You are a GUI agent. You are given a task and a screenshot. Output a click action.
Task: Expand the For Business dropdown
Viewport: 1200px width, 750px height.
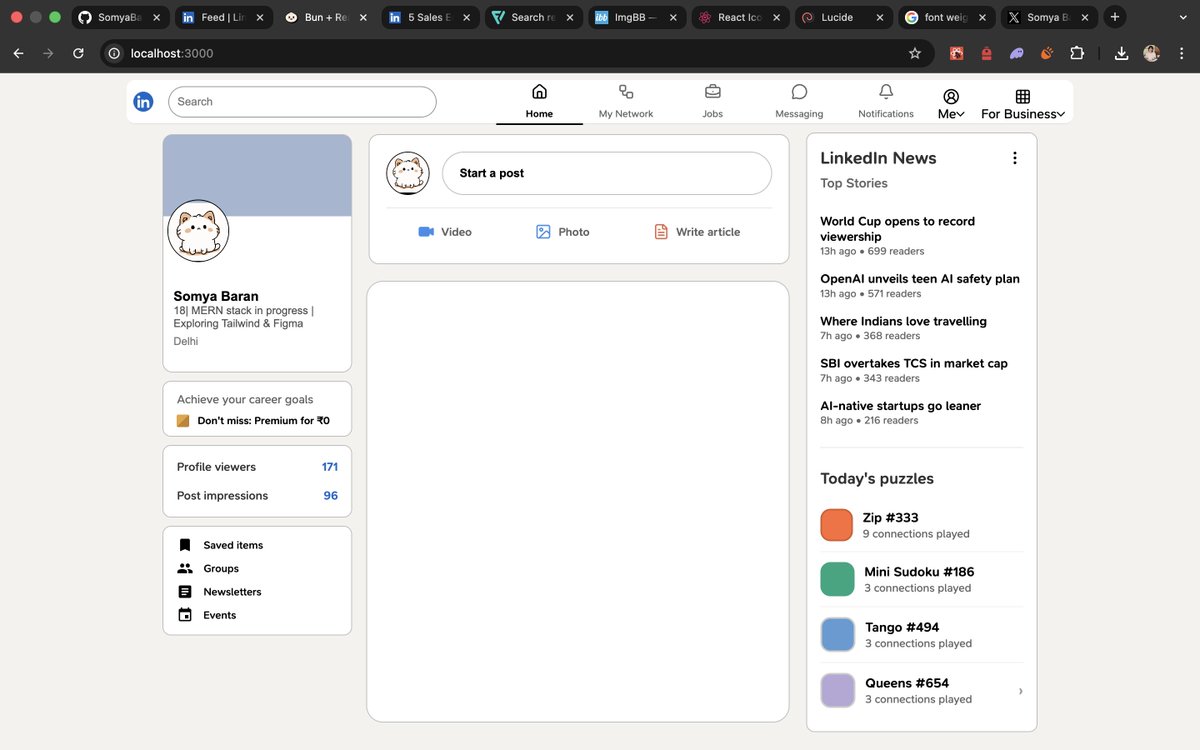coord(1023,104)
